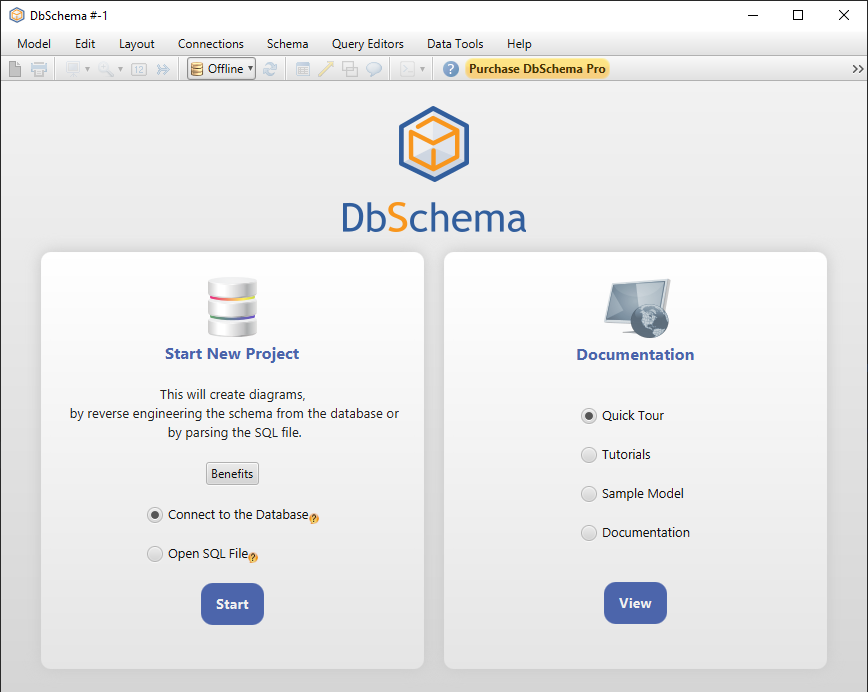Click the zoom magnifier toolbar icon

105,69
